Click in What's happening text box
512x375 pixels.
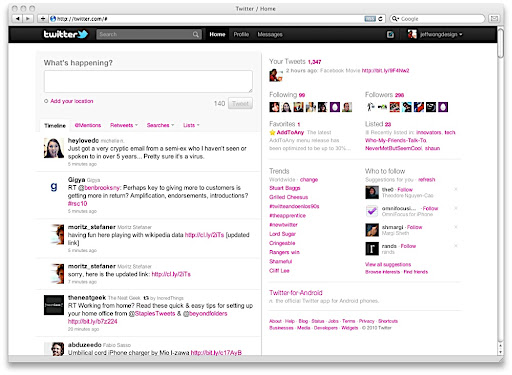[x=148, y=81]
